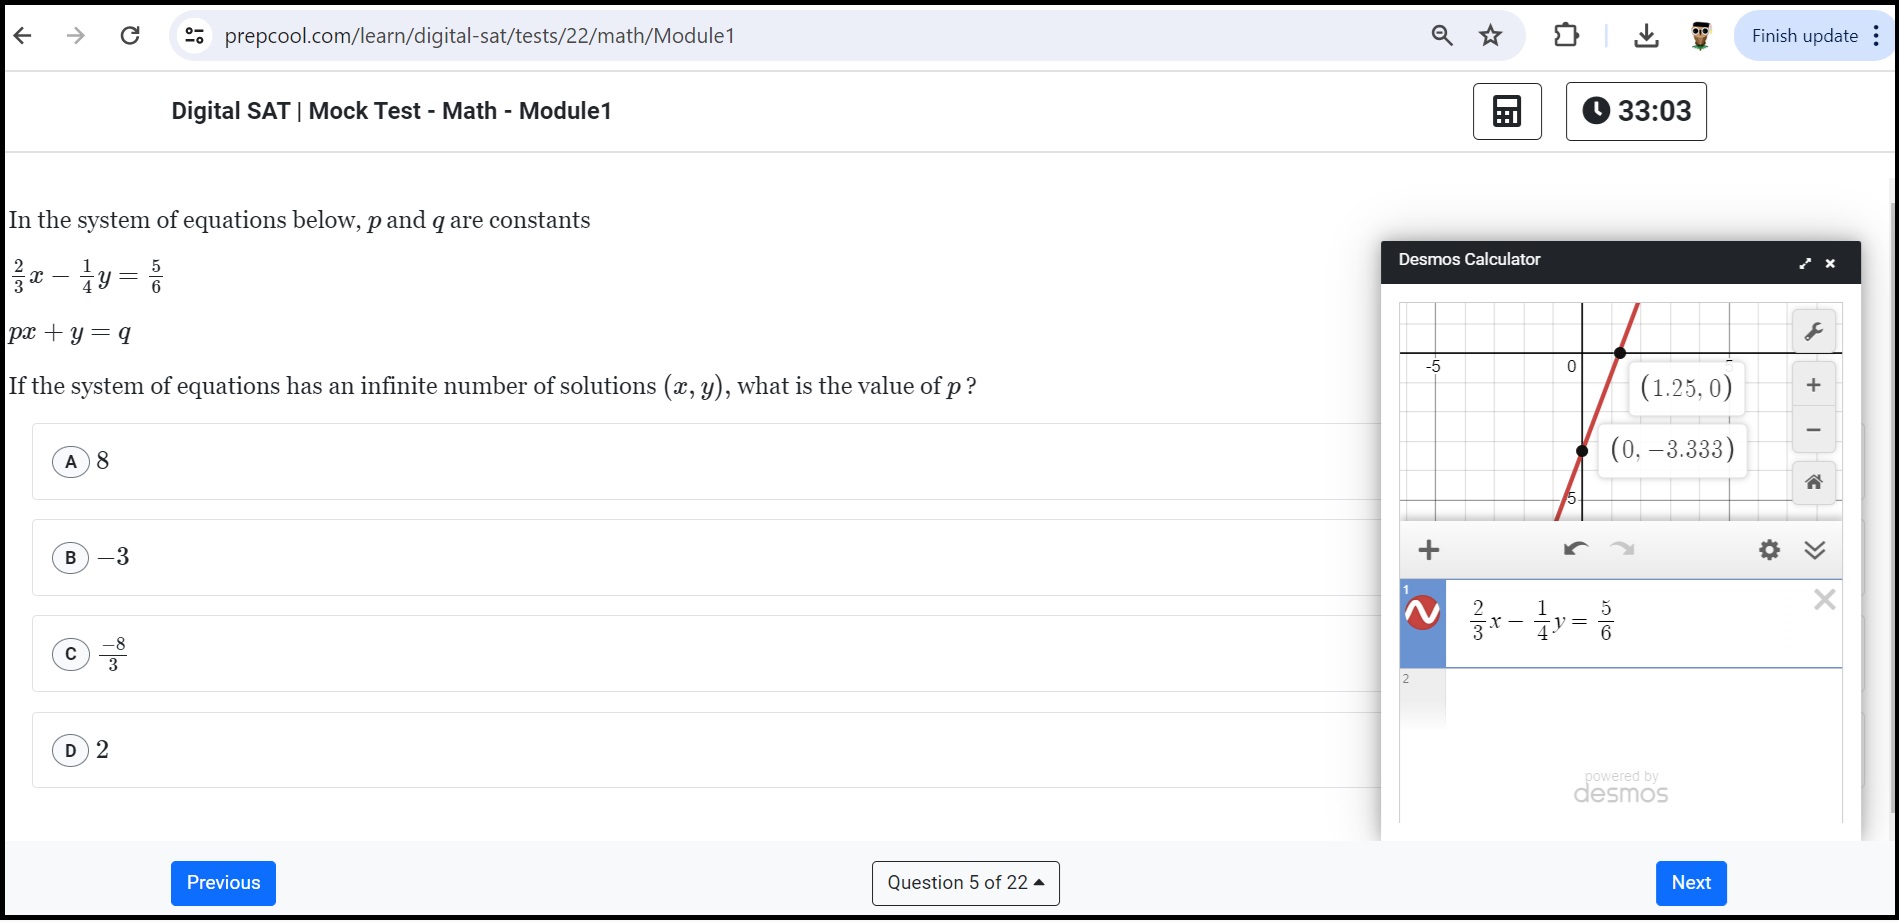Expand the Desmos calculator to fullscreen

(1805, 263)
